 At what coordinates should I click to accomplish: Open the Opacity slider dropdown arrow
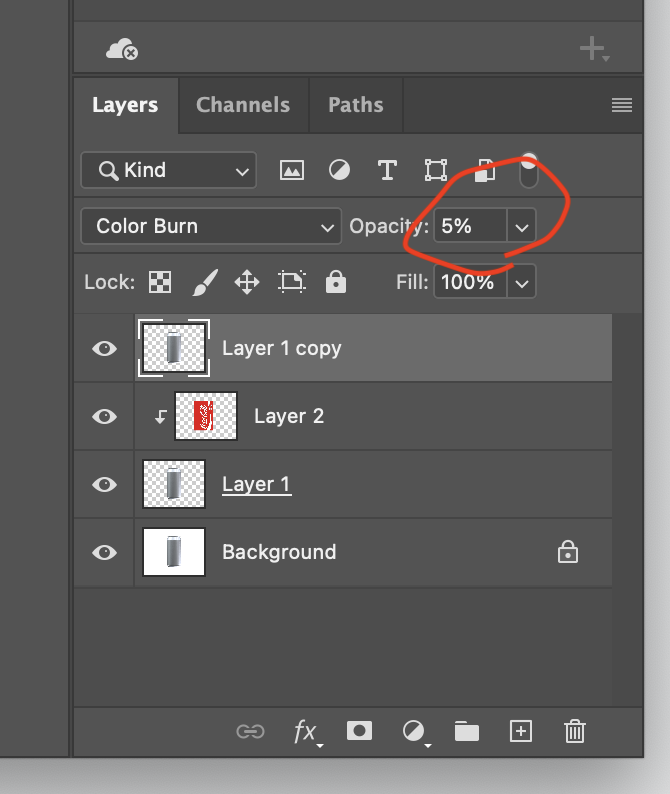(x=522, y=226)
